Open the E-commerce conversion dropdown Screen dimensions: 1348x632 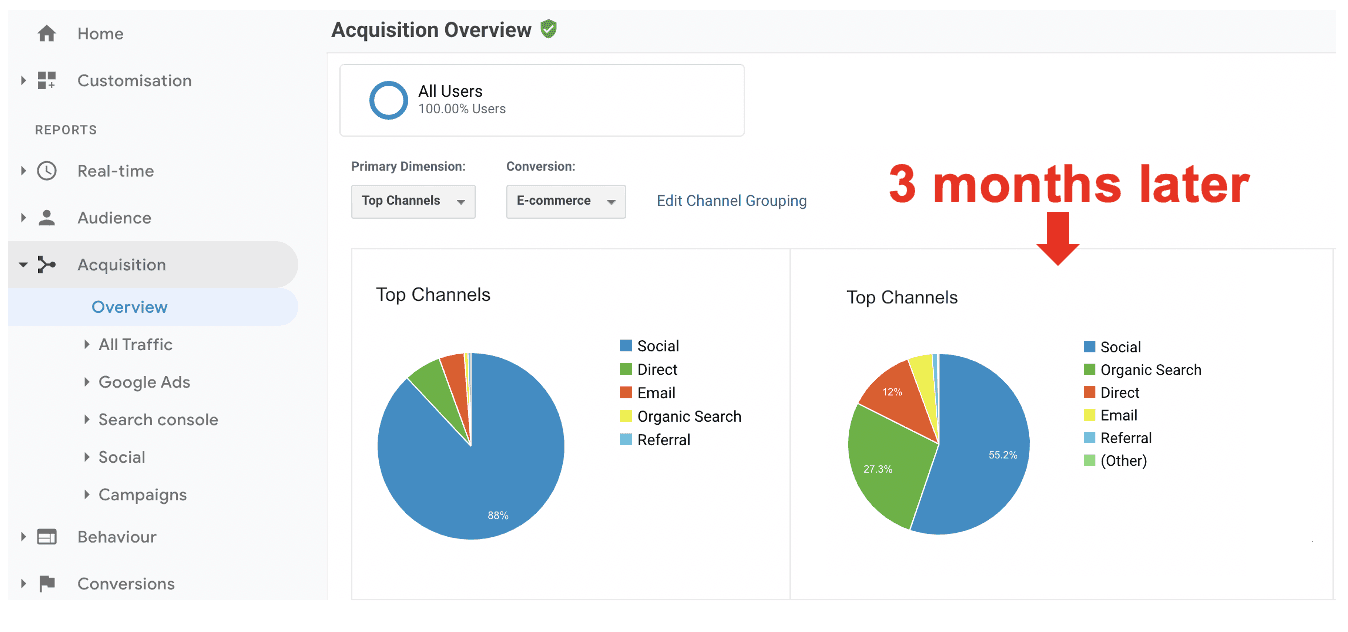566,201
